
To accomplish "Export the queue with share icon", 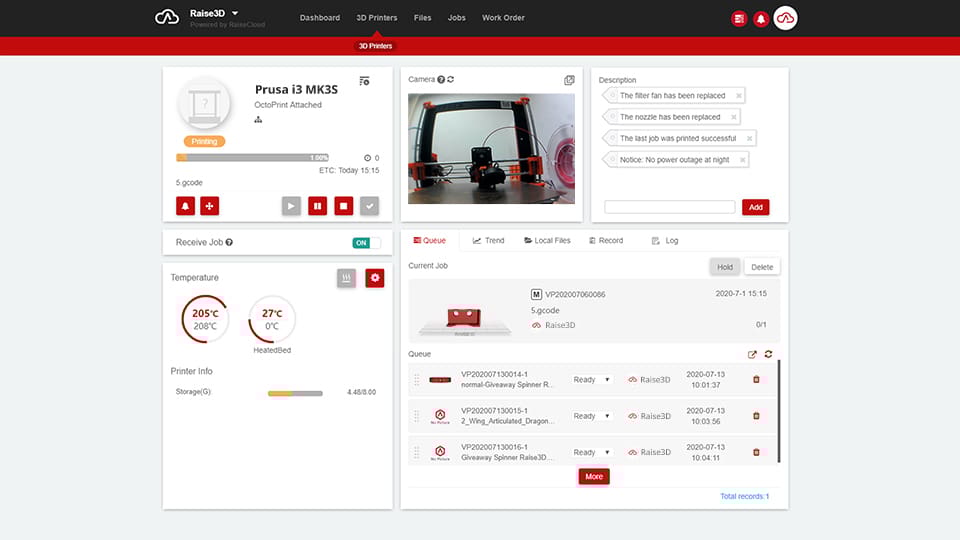I will tap(752, 354).
